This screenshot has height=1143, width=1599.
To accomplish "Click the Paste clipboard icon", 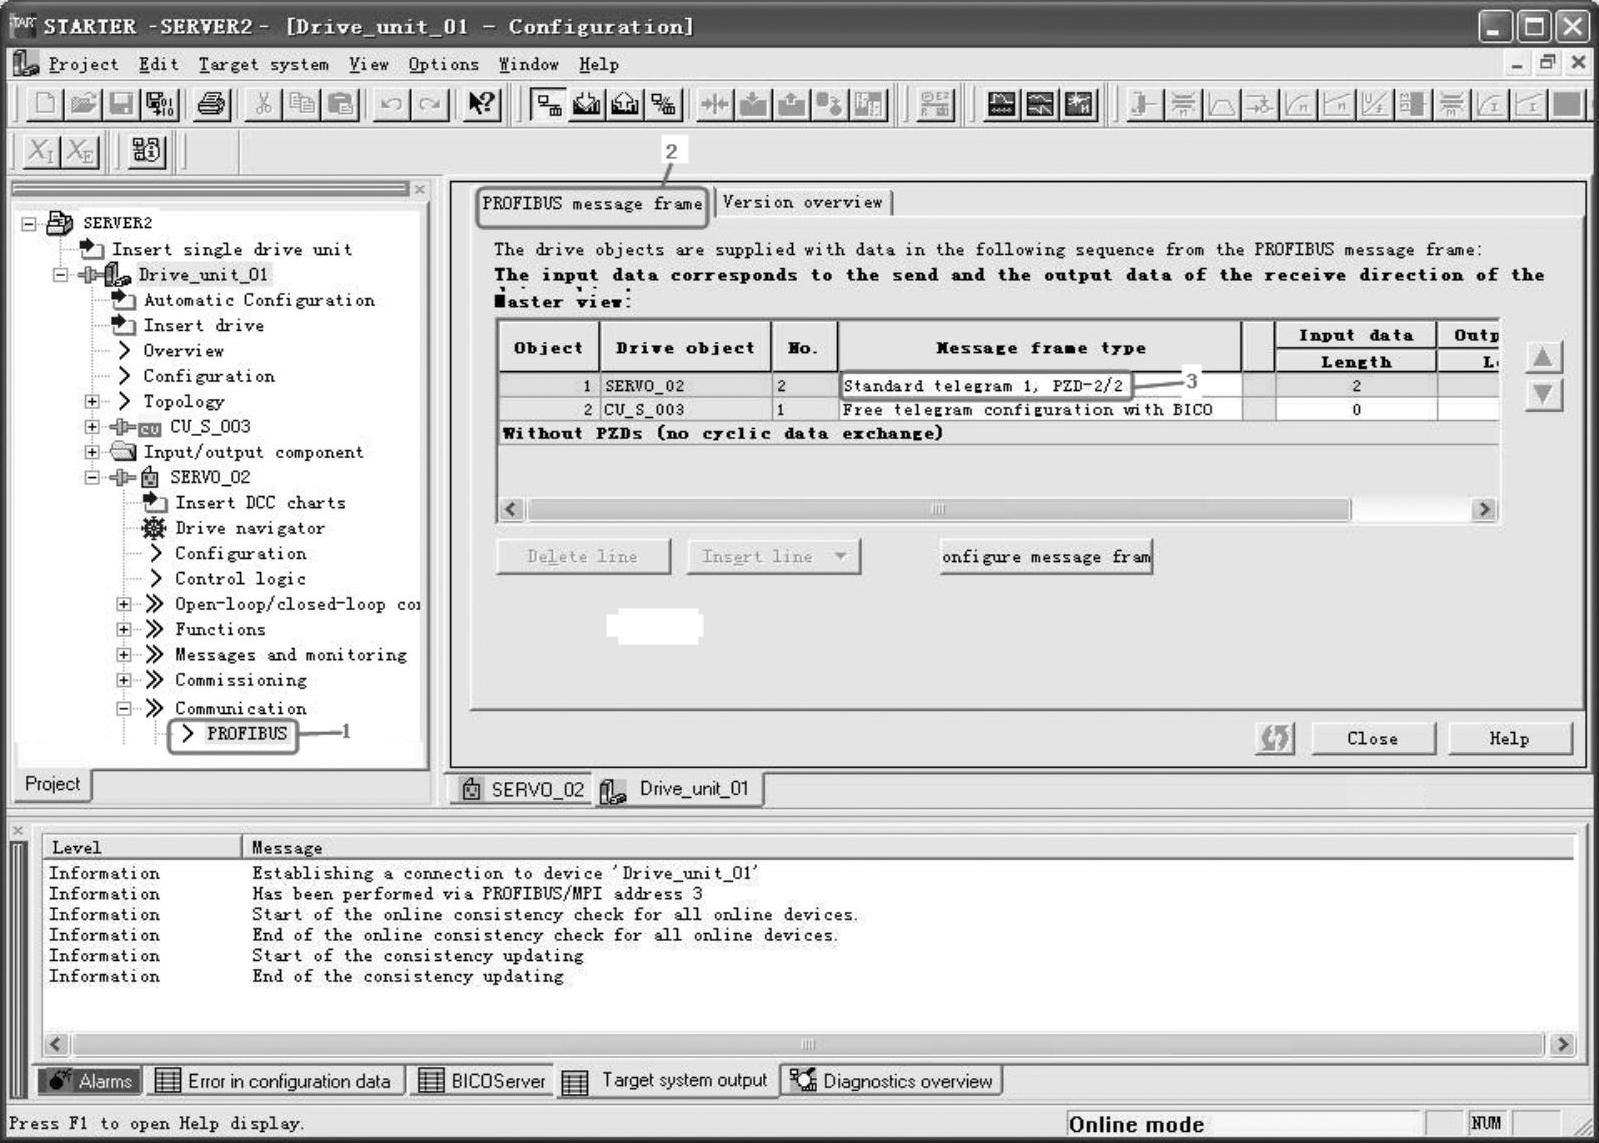I will (x=341, y=104).
